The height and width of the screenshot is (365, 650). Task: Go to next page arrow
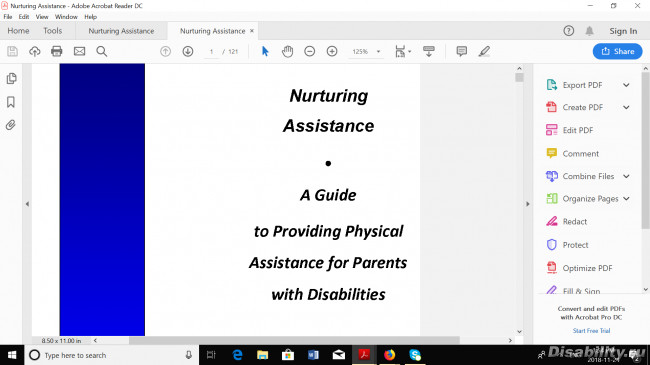tap(188, 51)
